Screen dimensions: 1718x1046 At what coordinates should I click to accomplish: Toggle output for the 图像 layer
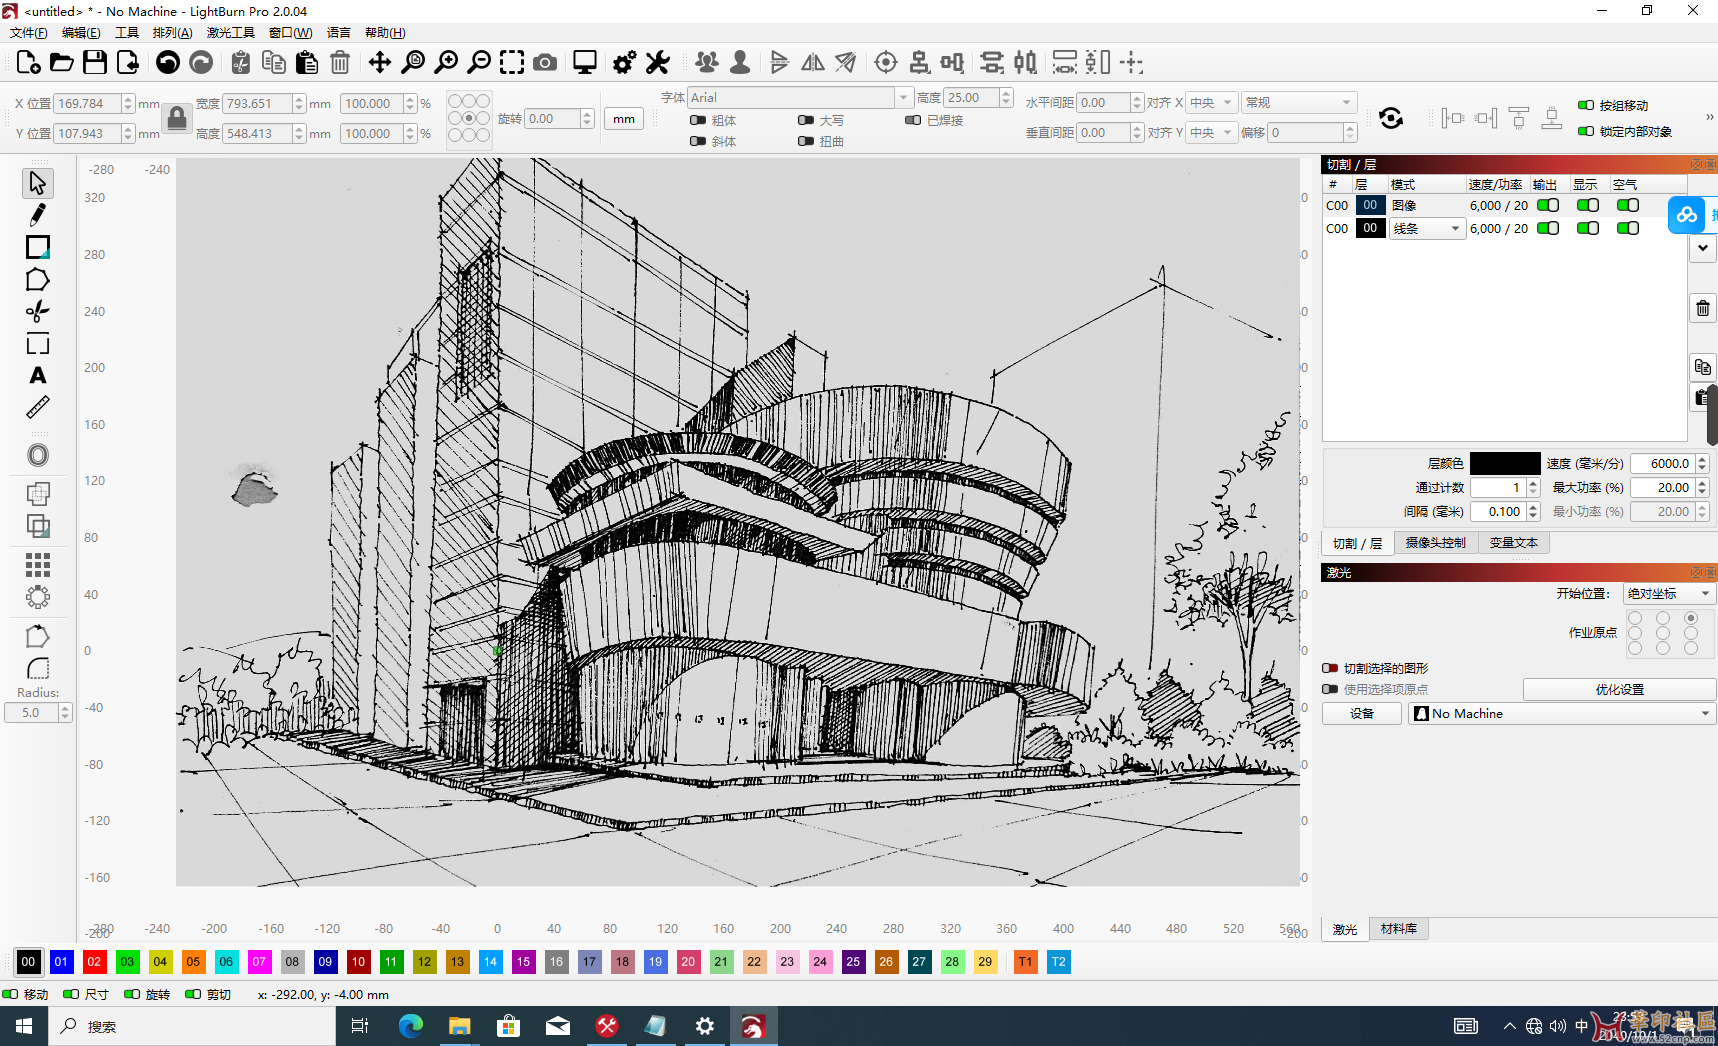[x=1548, y=206]
